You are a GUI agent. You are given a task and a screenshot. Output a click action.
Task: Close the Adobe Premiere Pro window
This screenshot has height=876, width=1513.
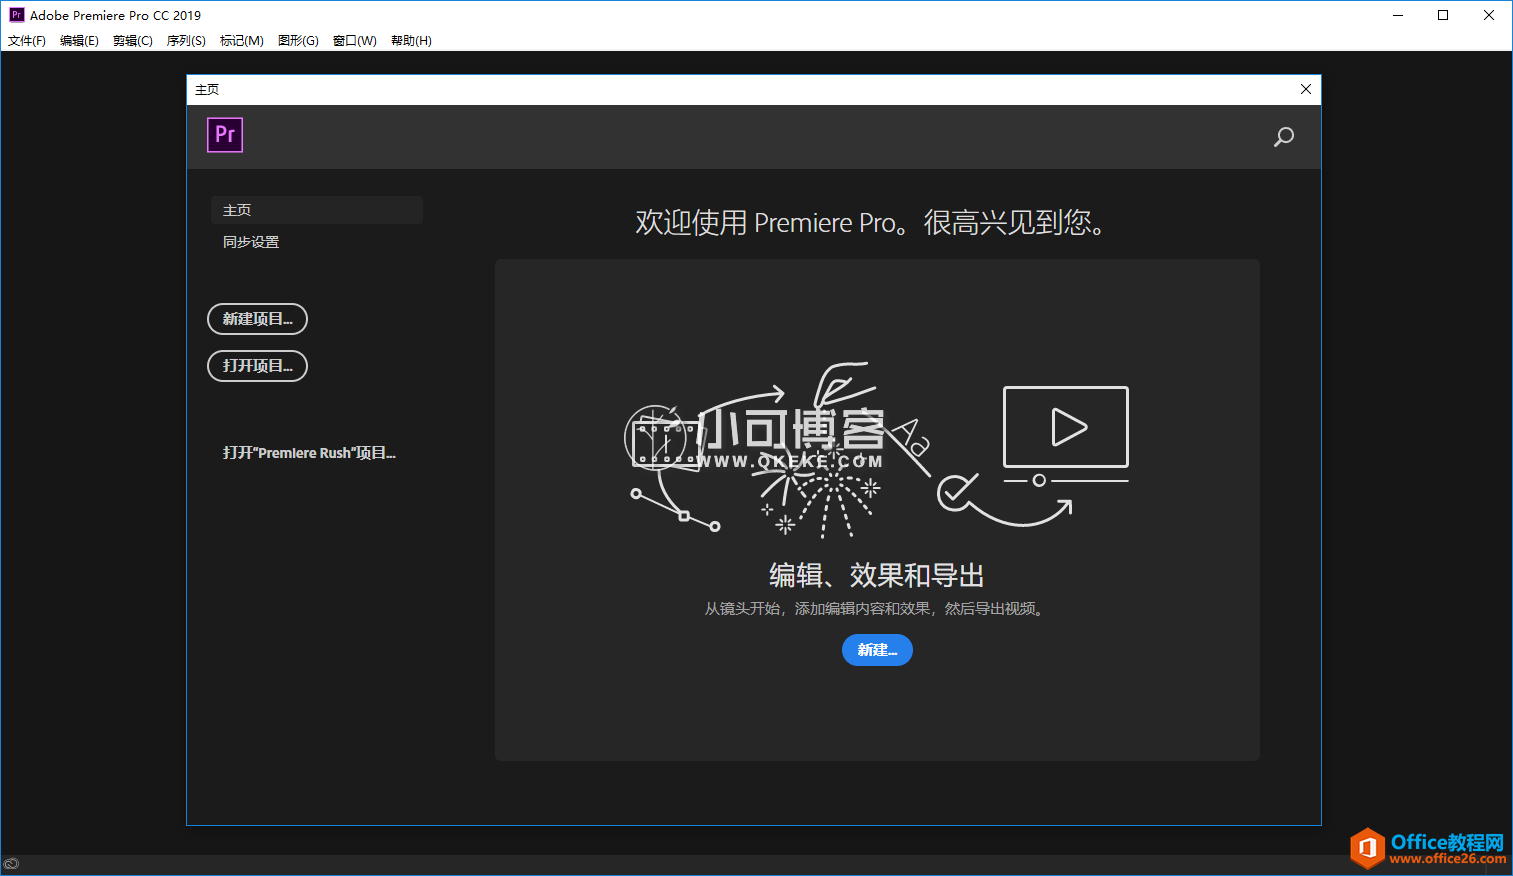tap(1489, 15)
